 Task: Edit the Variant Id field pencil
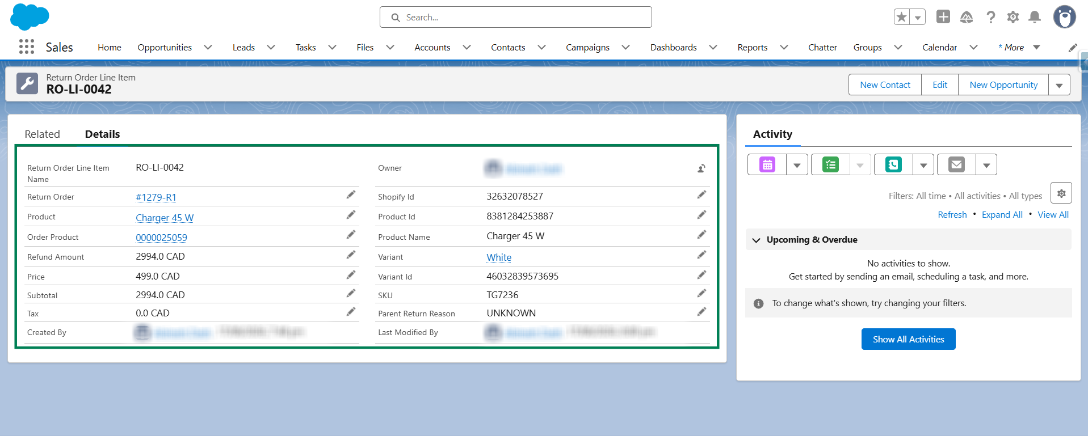pos(702,274)
